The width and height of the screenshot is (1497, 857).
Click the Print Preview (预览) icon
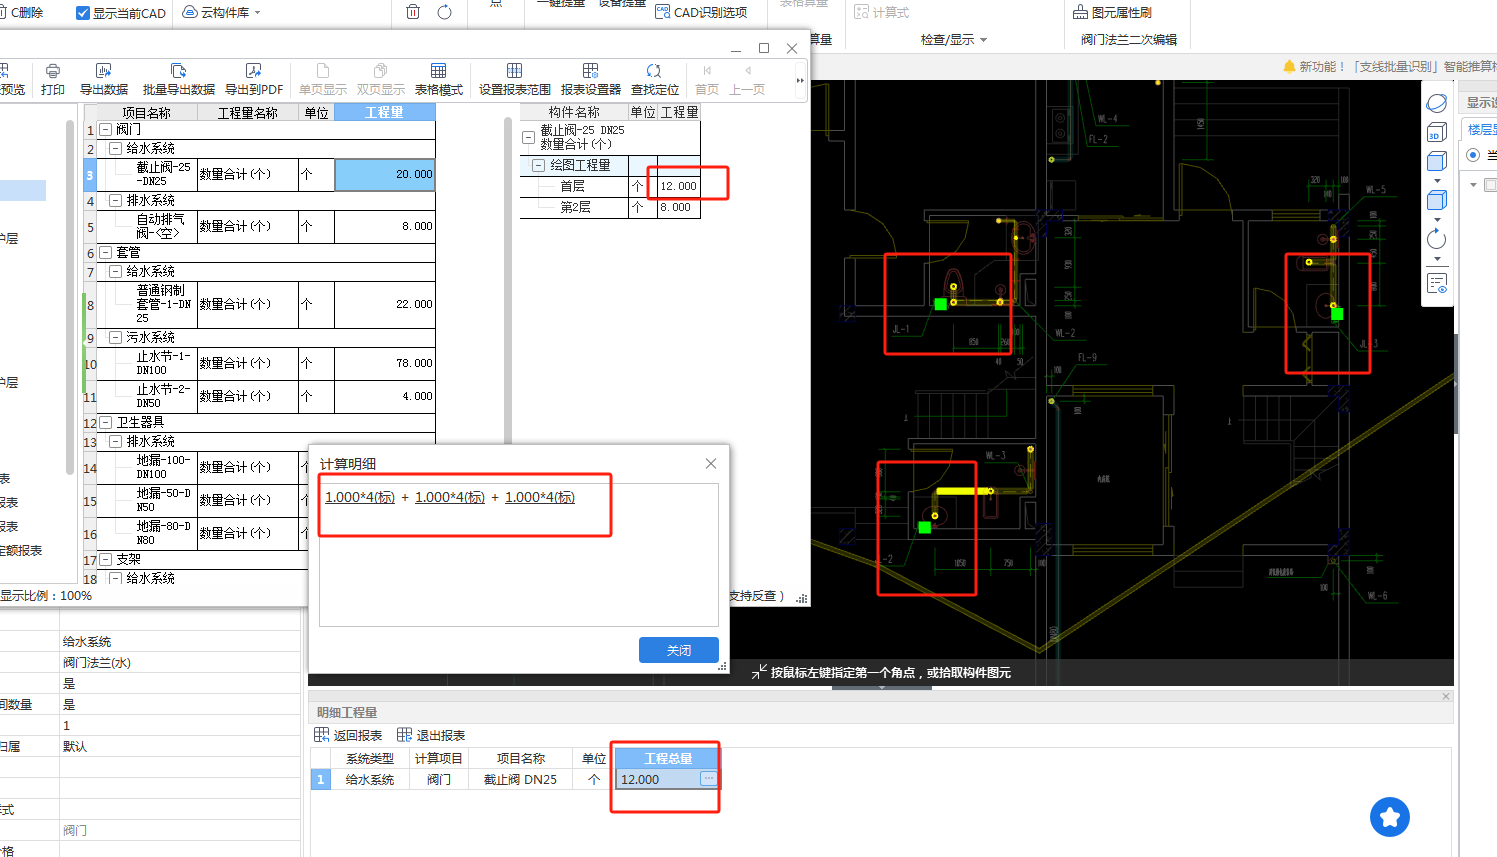click(x=12, y=80)
